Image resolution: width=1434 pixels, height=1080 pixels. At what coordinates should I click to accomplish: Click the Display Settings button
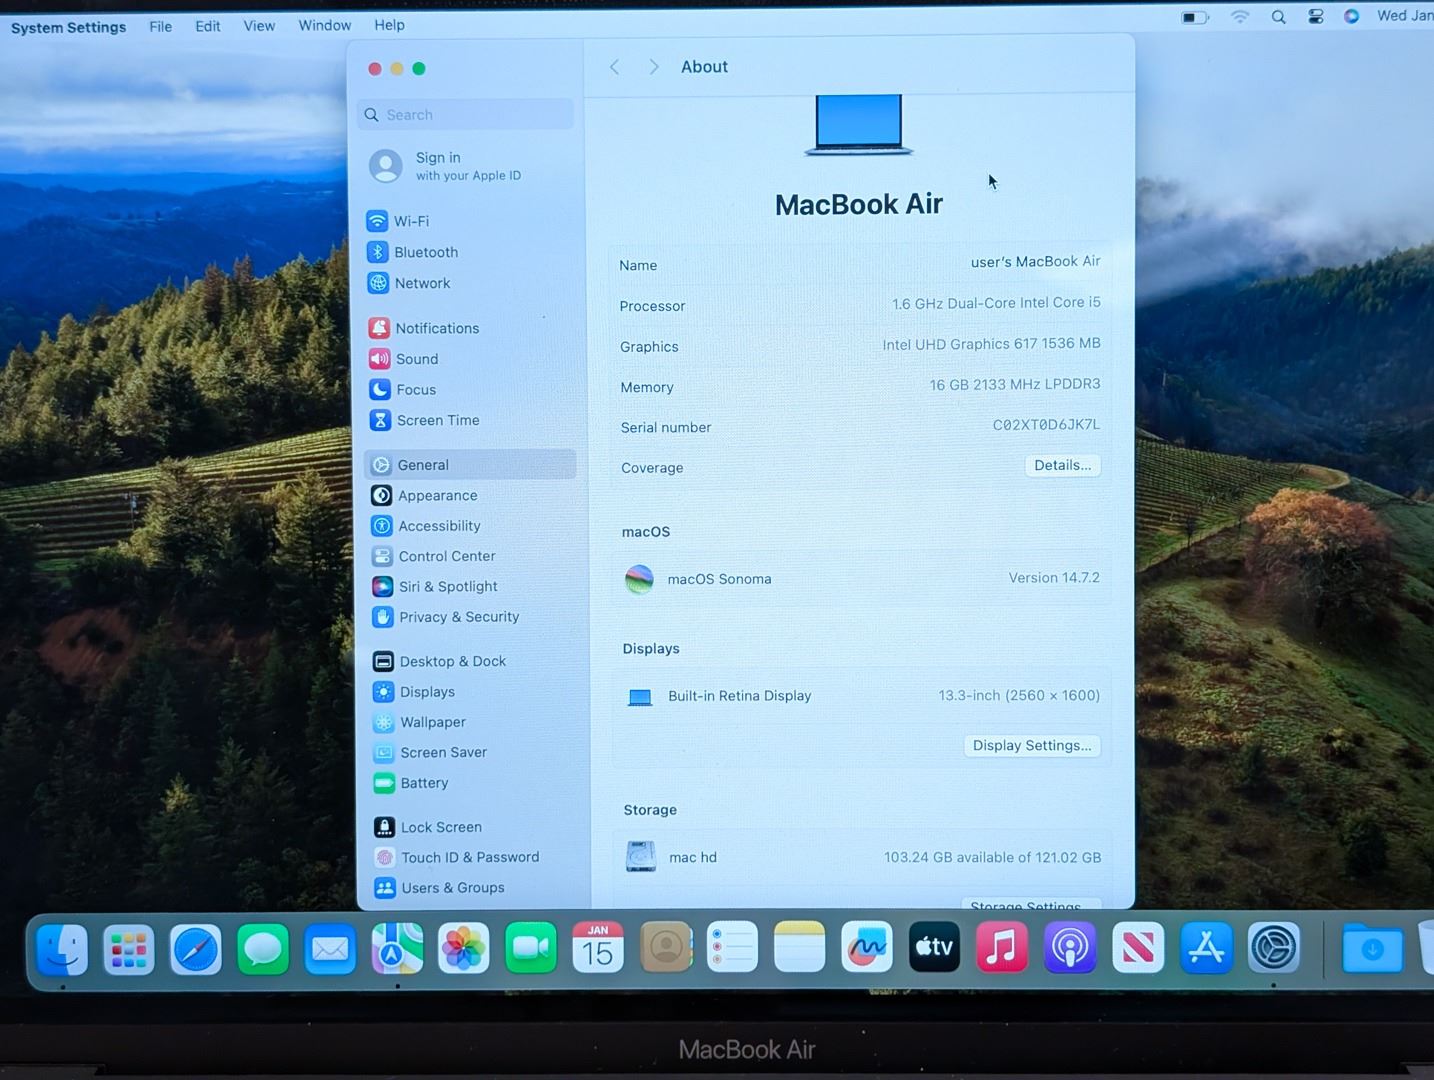(1031, 745)
